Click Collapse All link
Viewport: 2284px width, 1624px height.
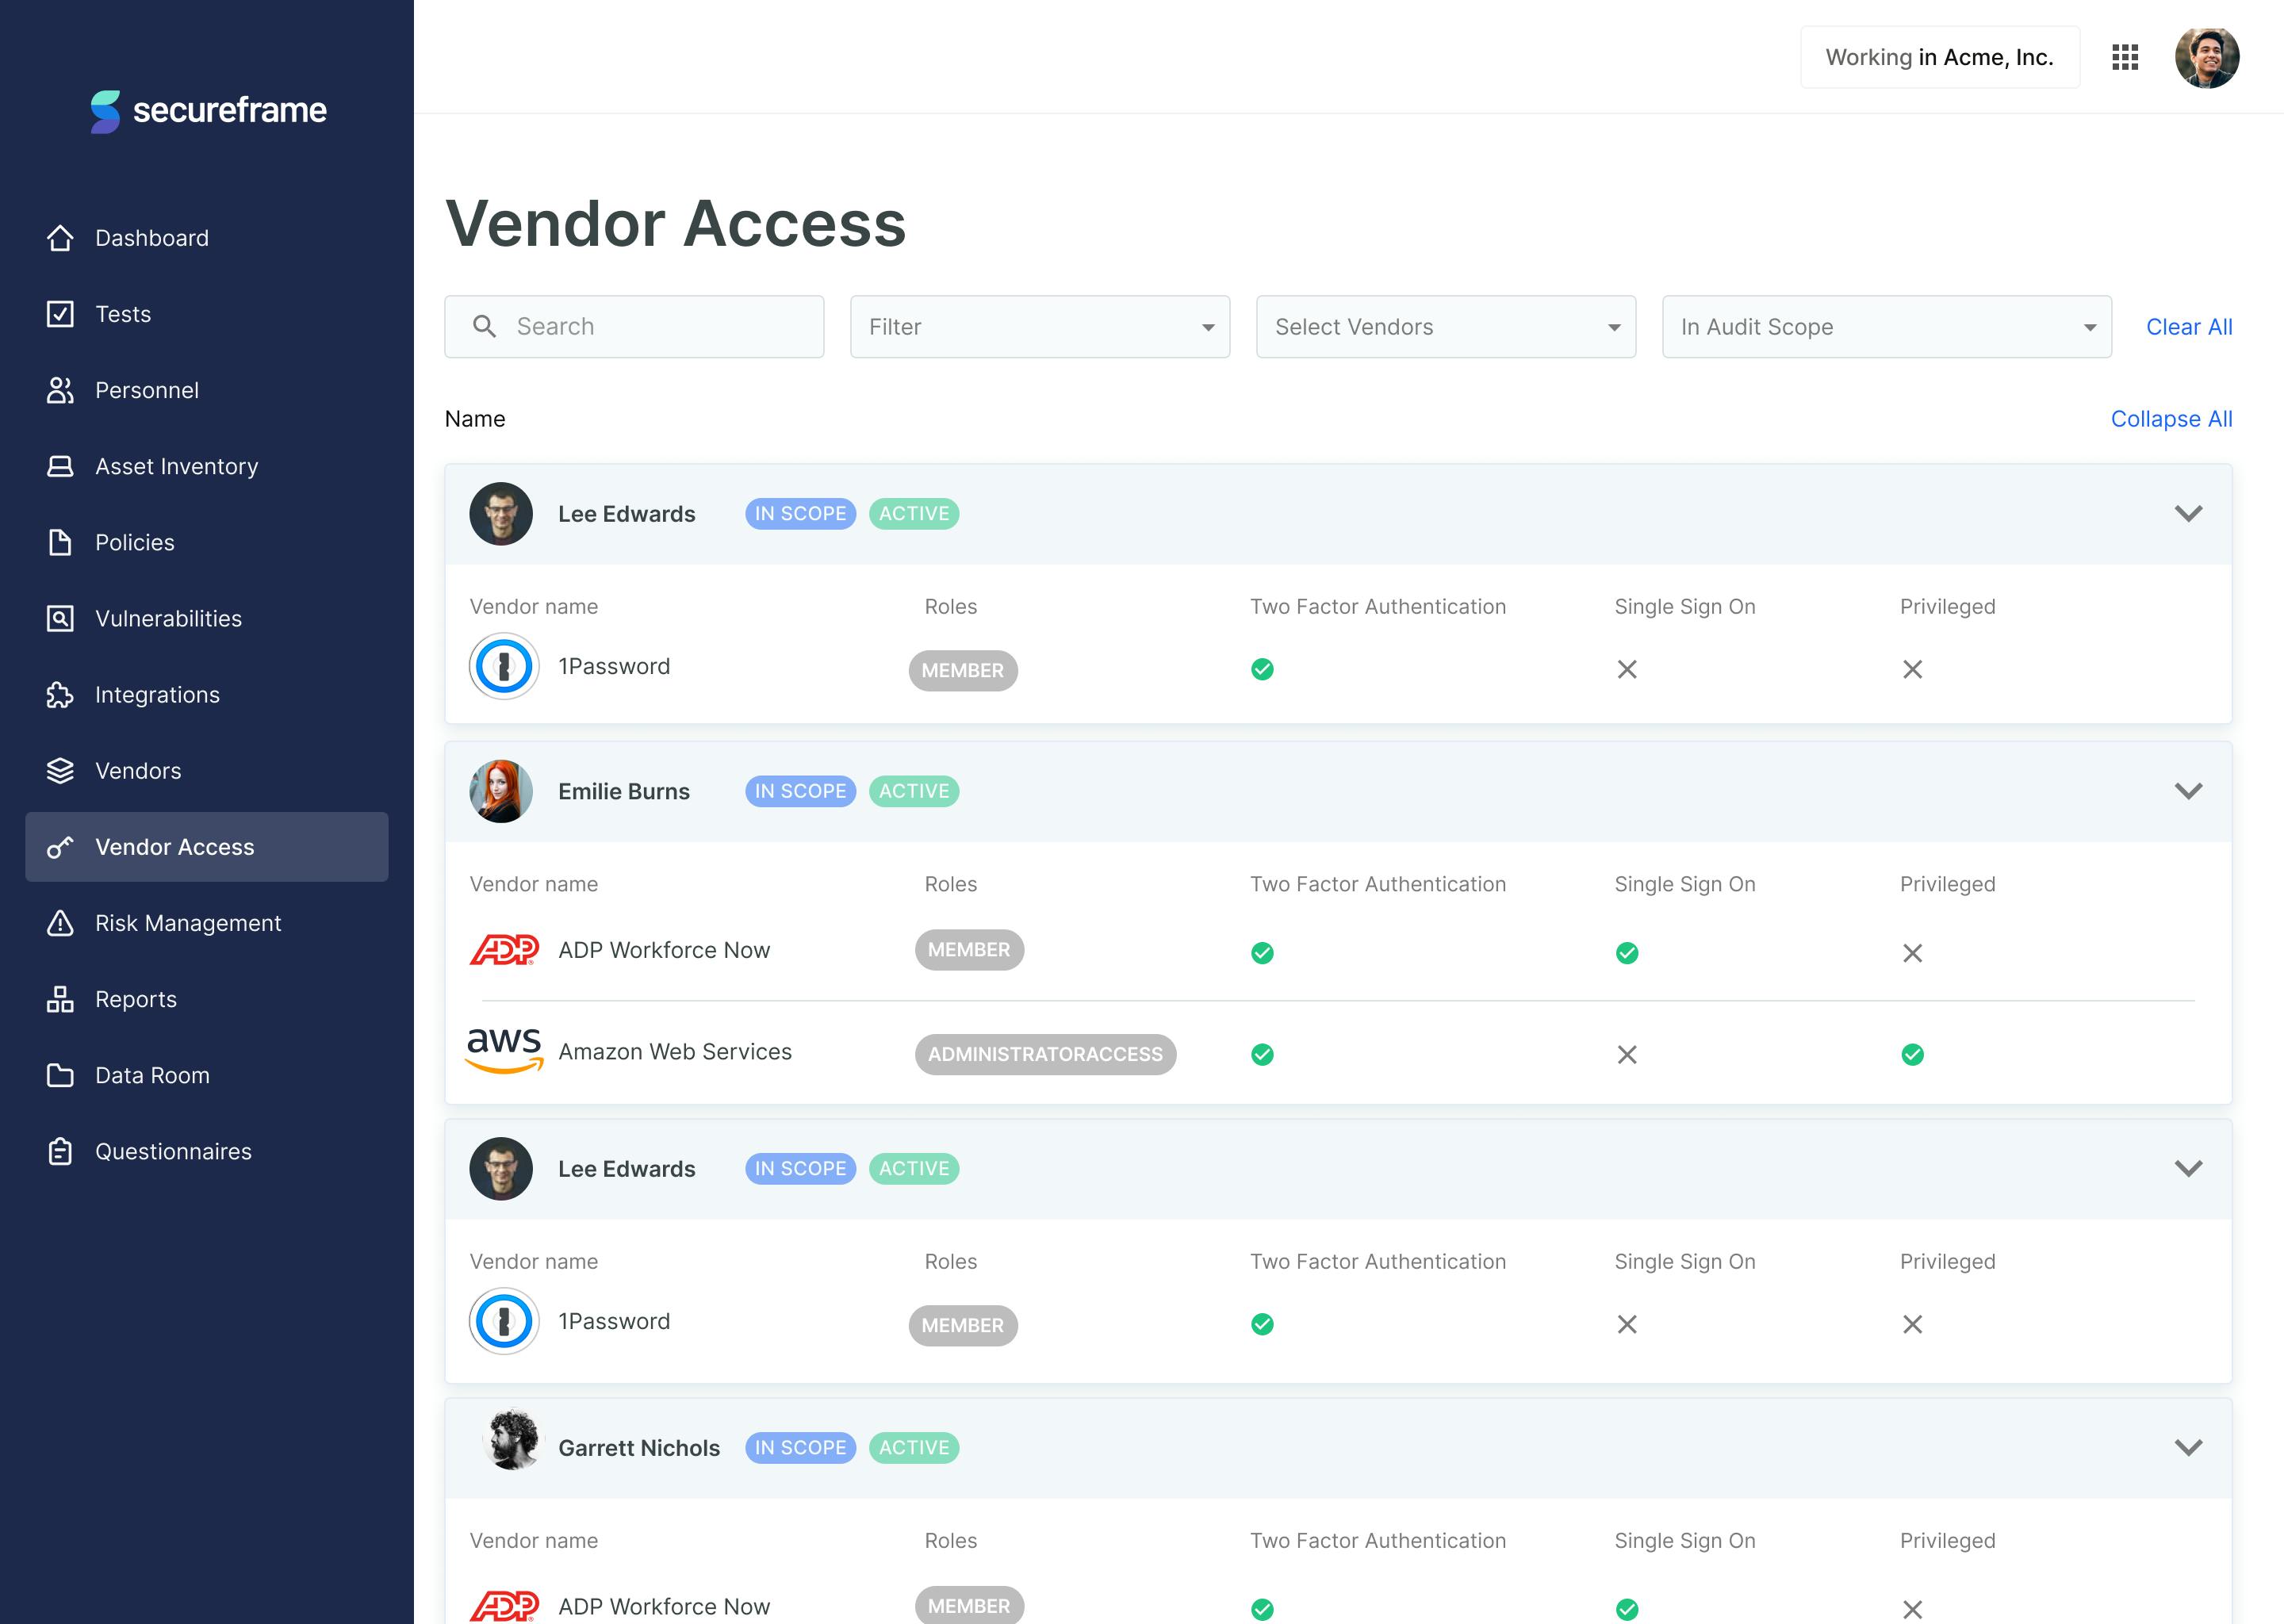(2170, 419)
